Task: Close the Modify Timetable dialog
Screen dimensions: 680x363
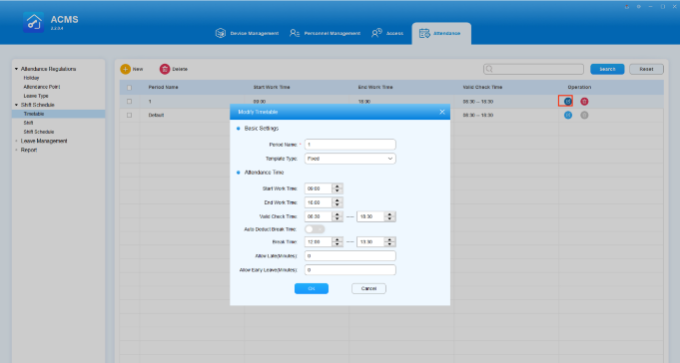Action: point(442,112)
